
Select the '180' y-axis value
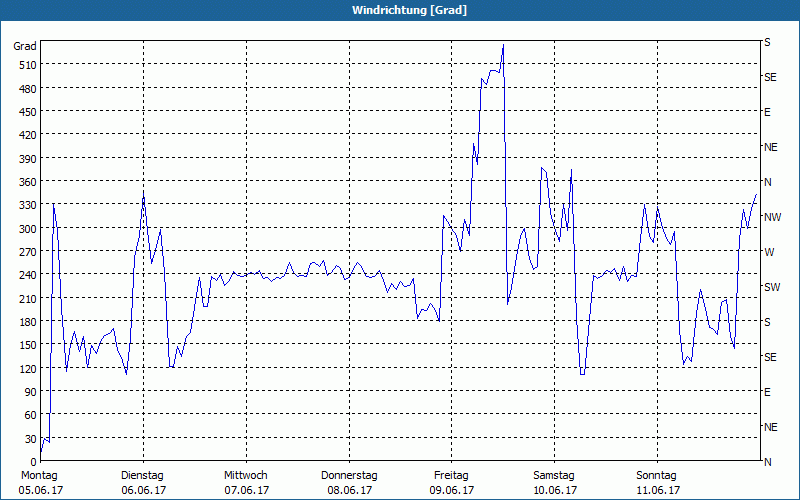coord(28,322)
